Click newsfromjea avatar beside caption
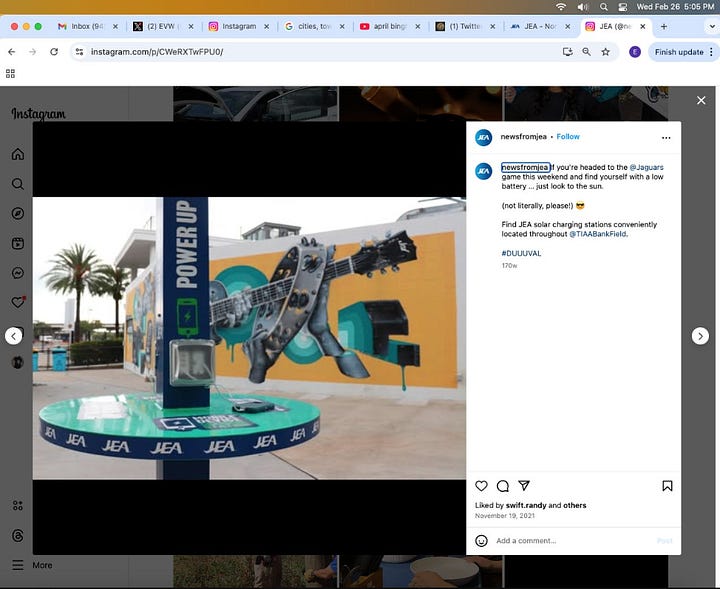This screenshot has height=589, width=720. click(484, 171)
